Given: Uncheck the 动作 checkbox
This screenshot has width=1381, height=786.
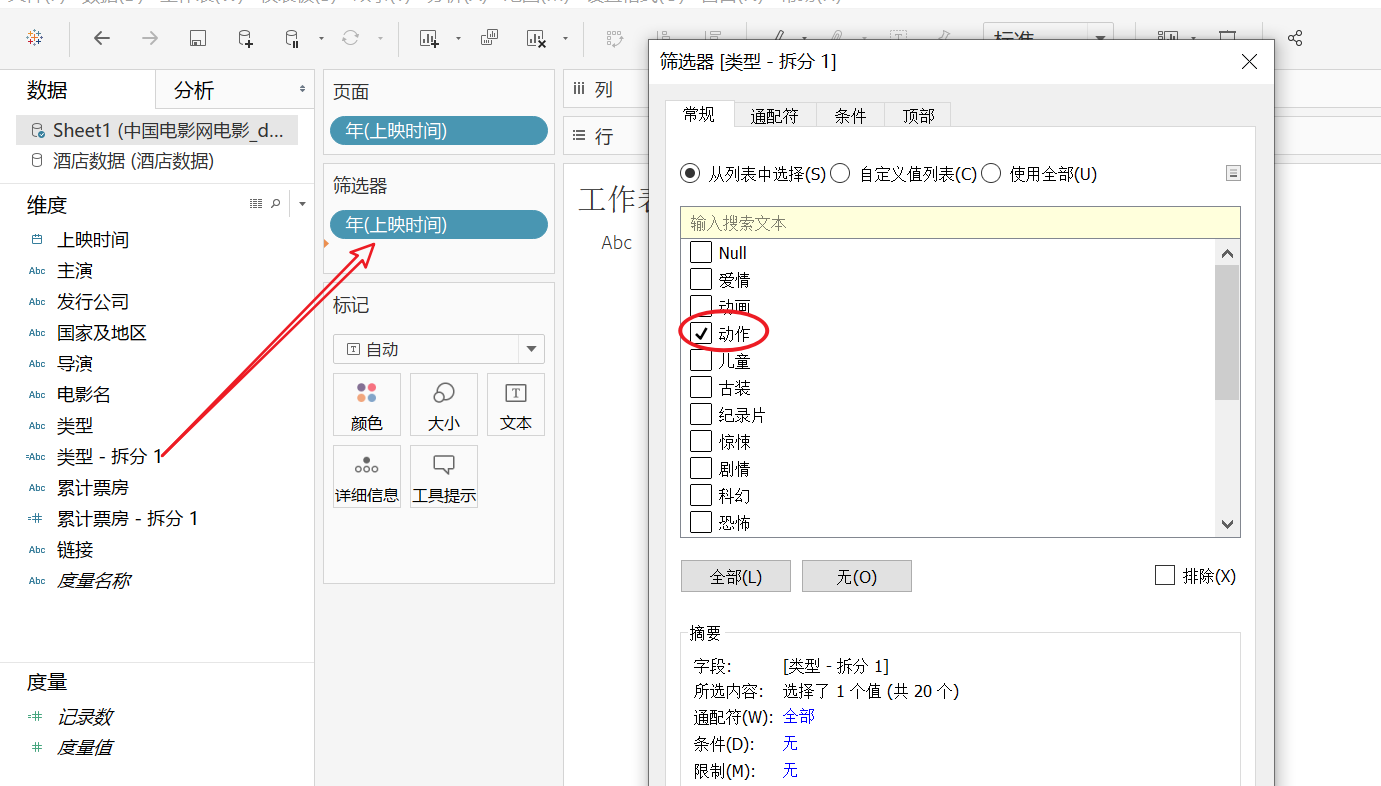Looking at the screenshot, I should tap(701, 334).
